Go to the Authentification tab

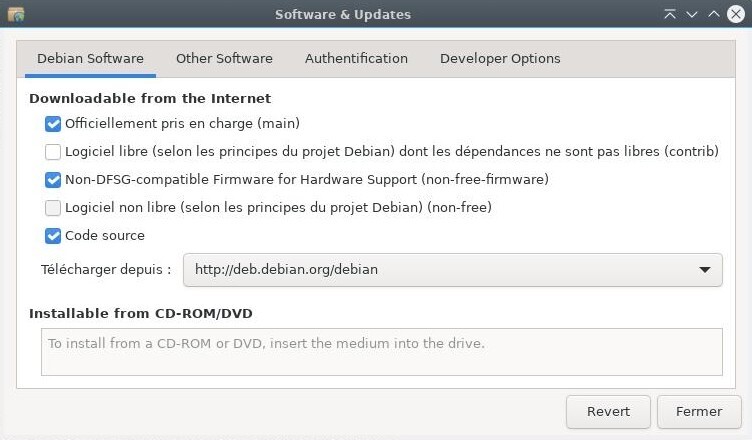click(x=356, y=59)
